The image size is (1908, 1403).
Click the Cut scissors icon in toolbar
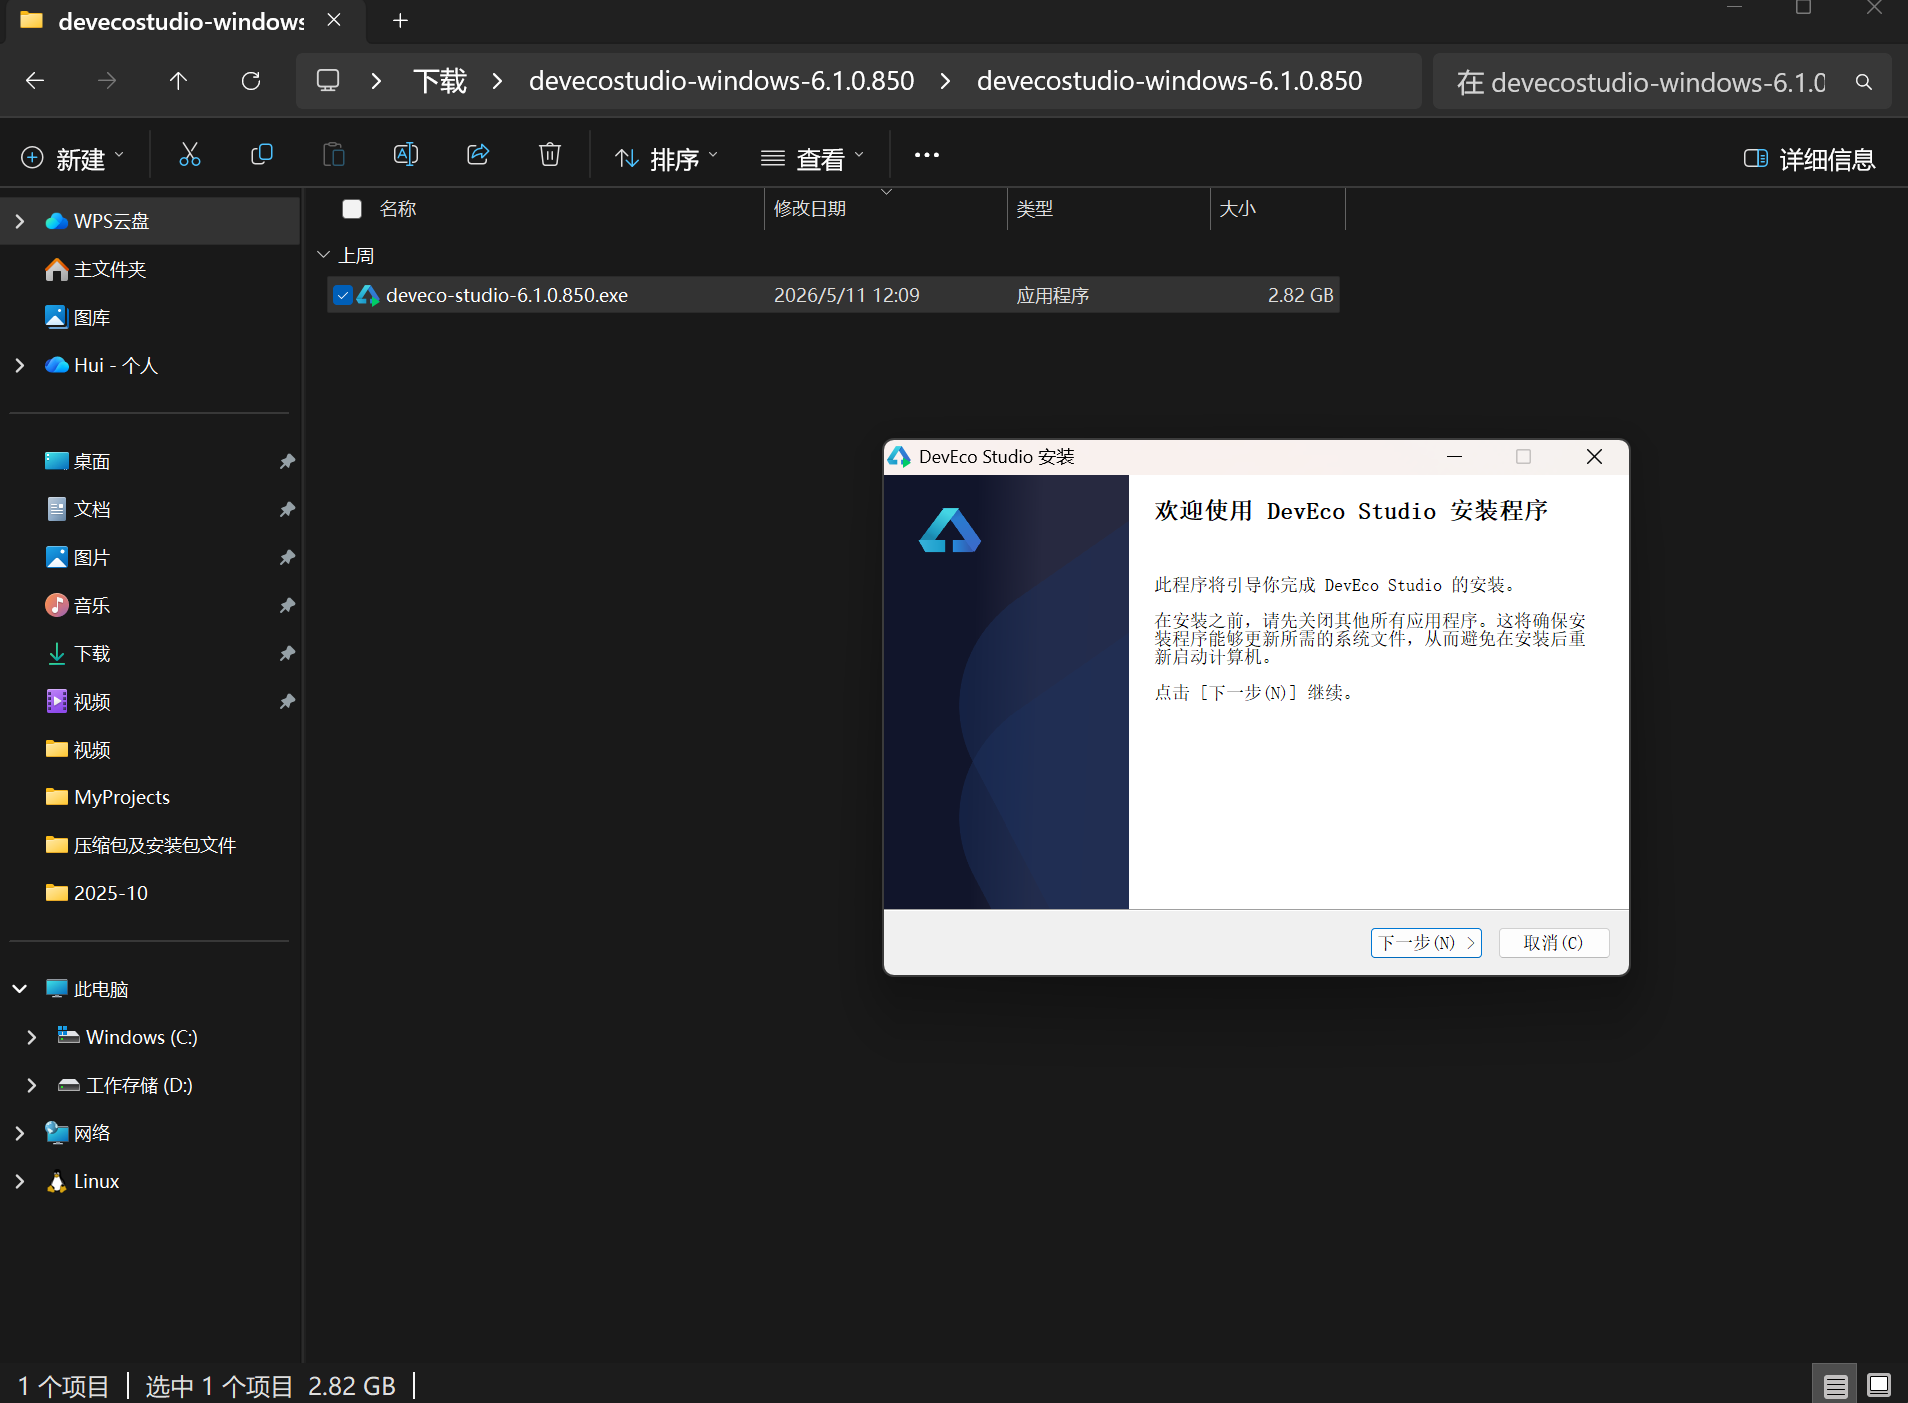[x=189, y=155]
